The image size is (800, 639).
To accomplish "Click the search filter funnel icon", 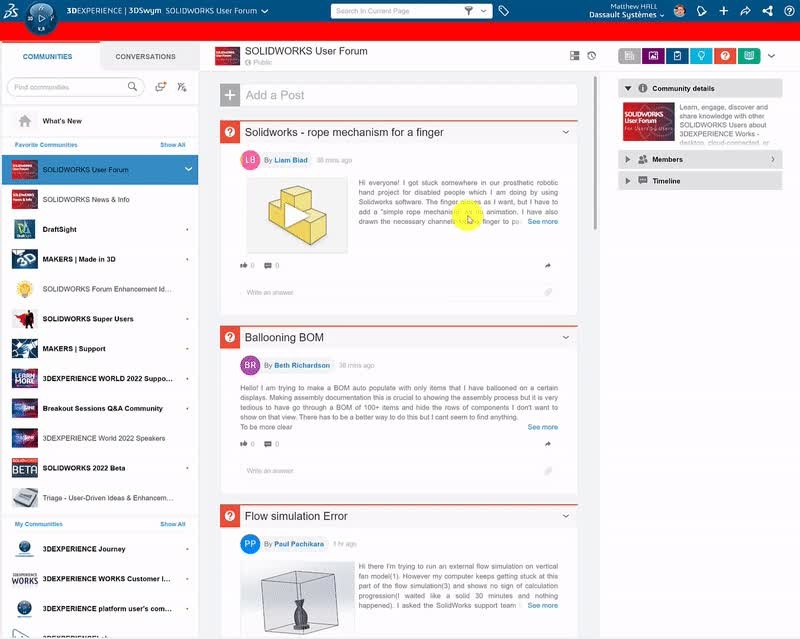I will pyautogui.click(x=468, y=11).
